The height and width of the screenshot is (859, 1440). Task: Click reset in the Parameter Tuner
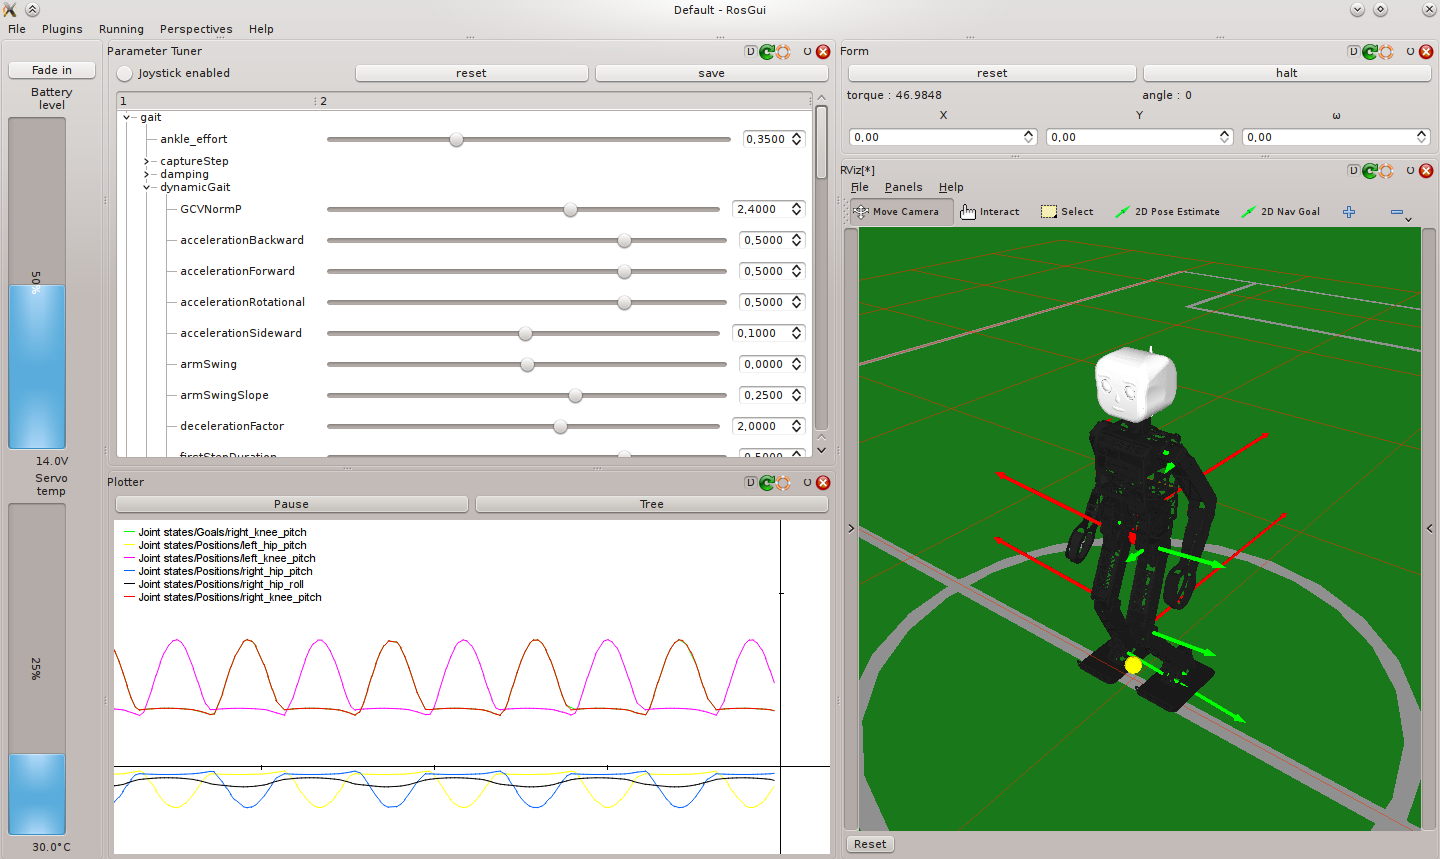click(x=471, y=73)
